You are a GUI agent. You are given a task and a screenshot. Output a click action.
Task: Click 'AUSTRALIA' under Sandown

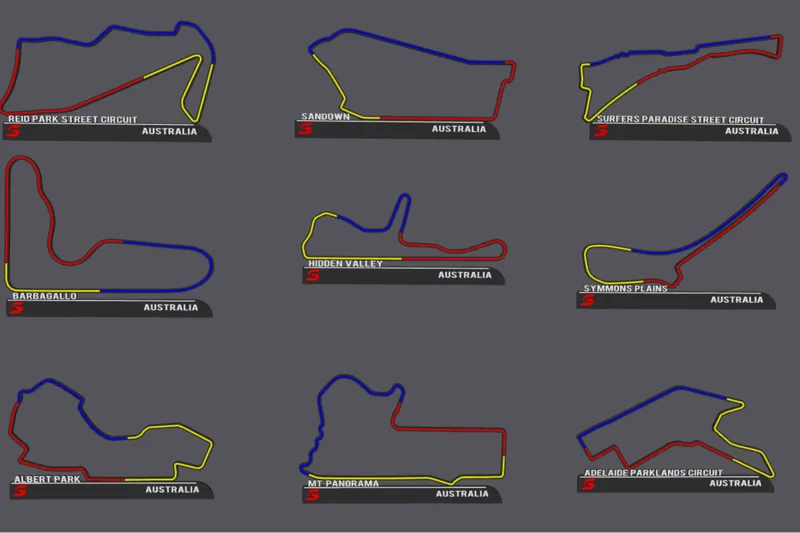[x=459, y=129]
